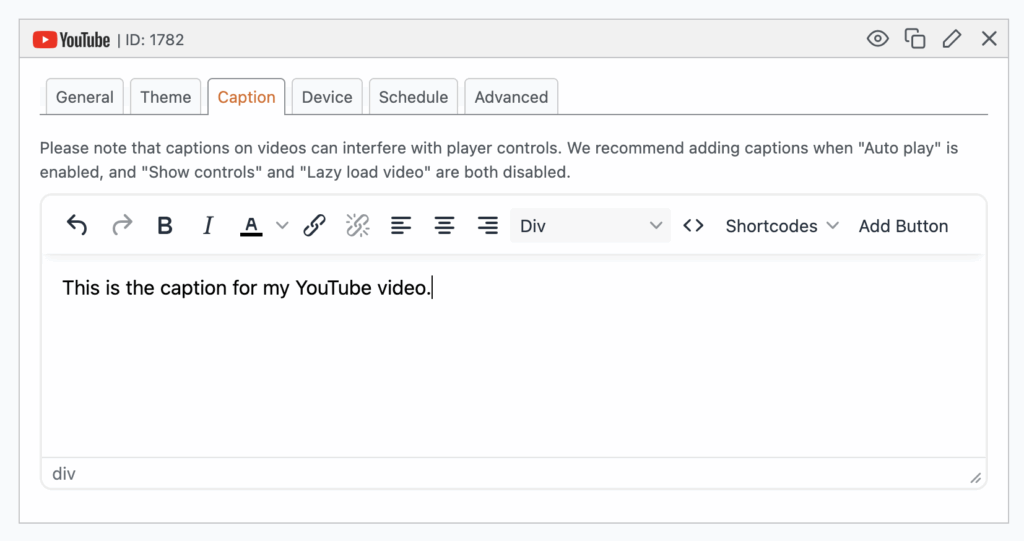The height and width of the screenshot is (541, 1024).
Task: Click into the caption text editor
Action: 514,356
